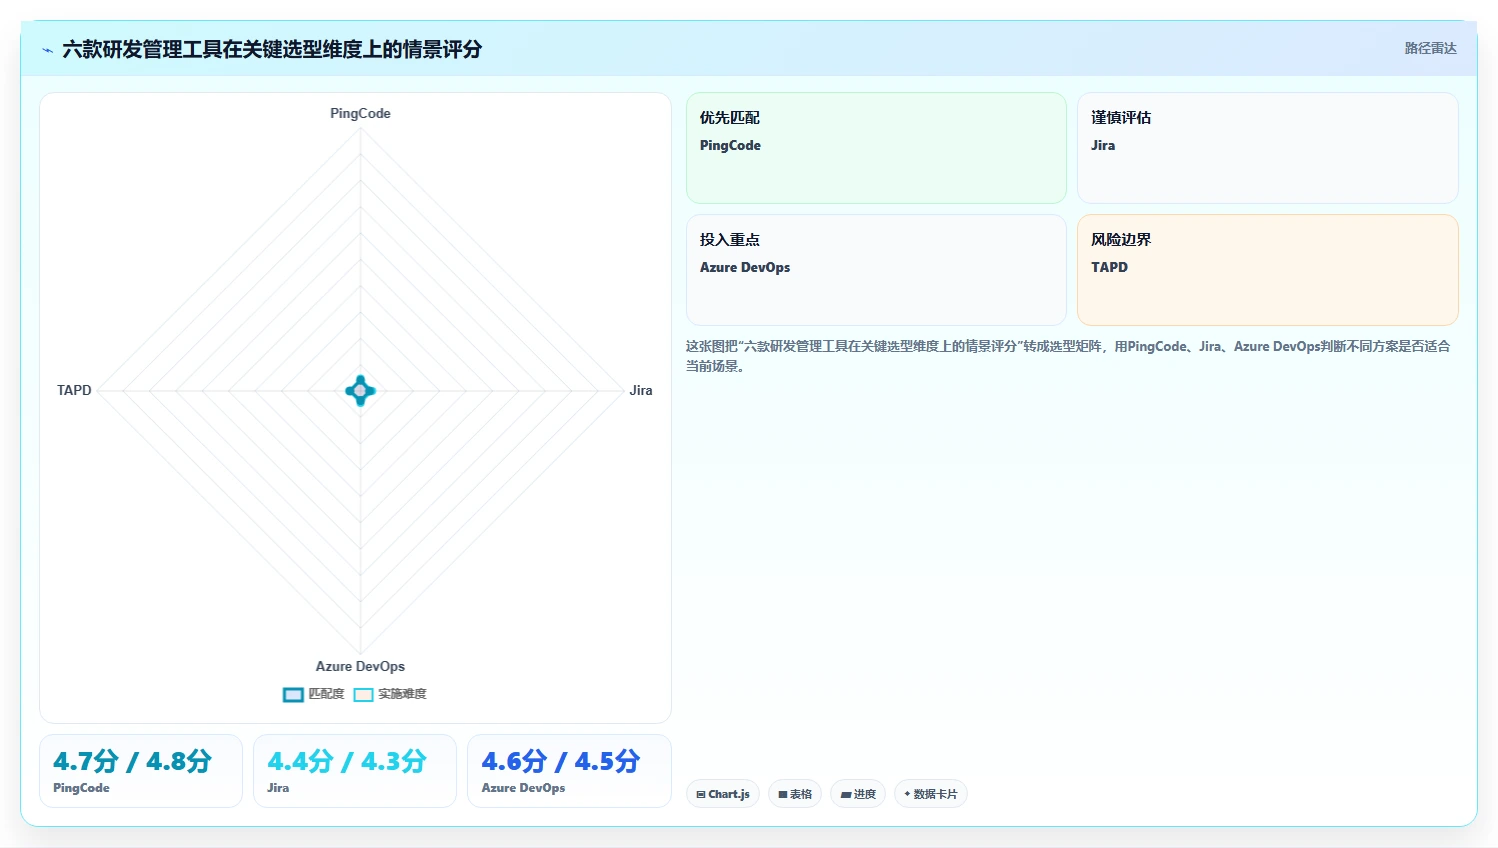The height and width of the screenshot is (848, 1498).
Task: Click the 数据卡片 tag chip
Action: 930,794
